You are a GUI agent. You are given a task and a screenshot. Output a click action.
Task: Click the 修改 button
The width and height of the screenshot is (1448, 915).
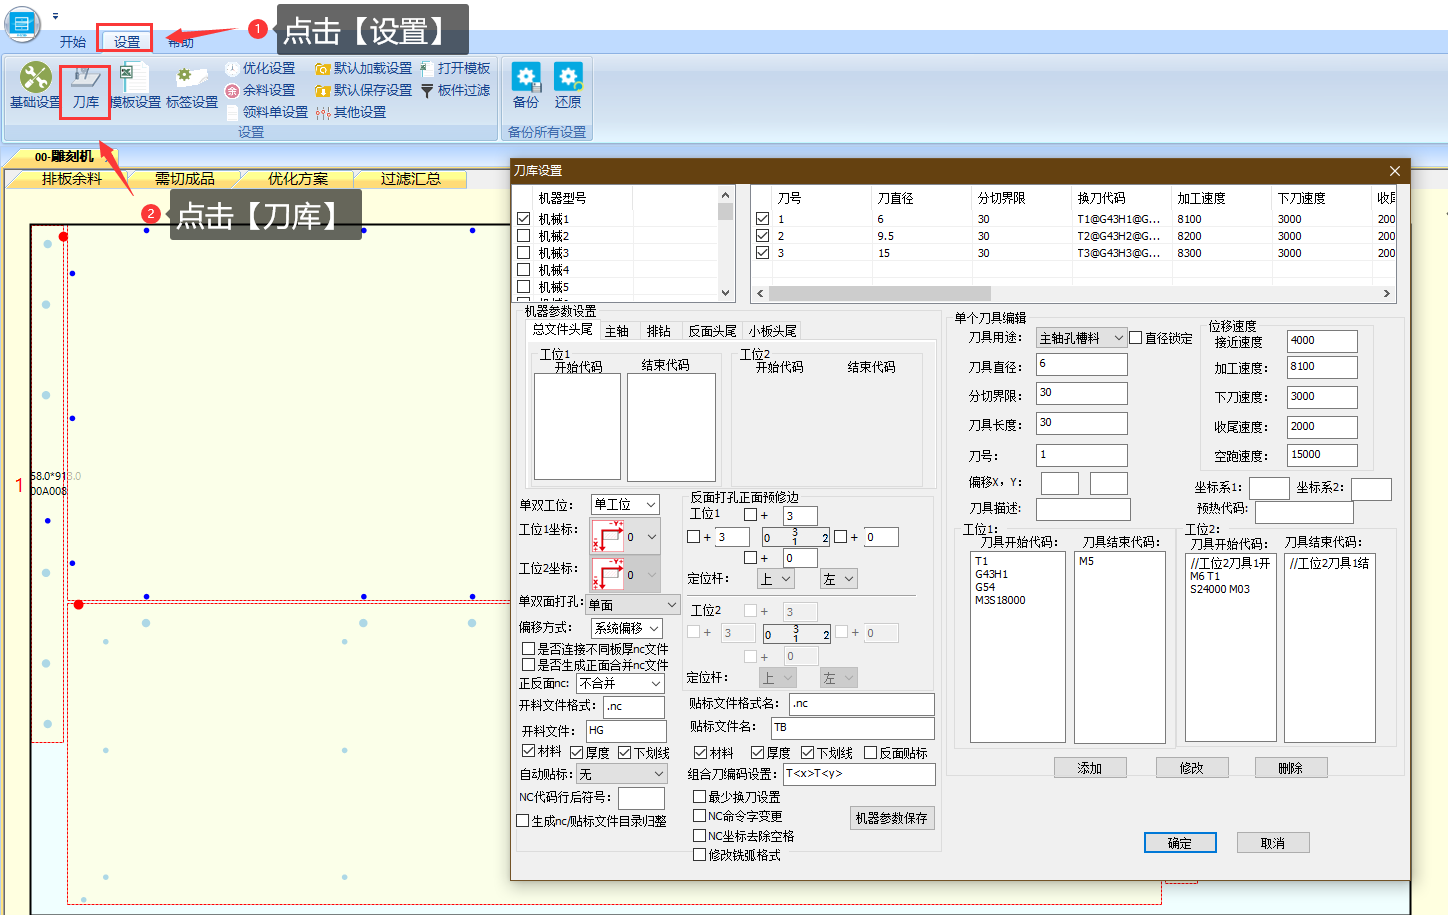click(1191, 768)
